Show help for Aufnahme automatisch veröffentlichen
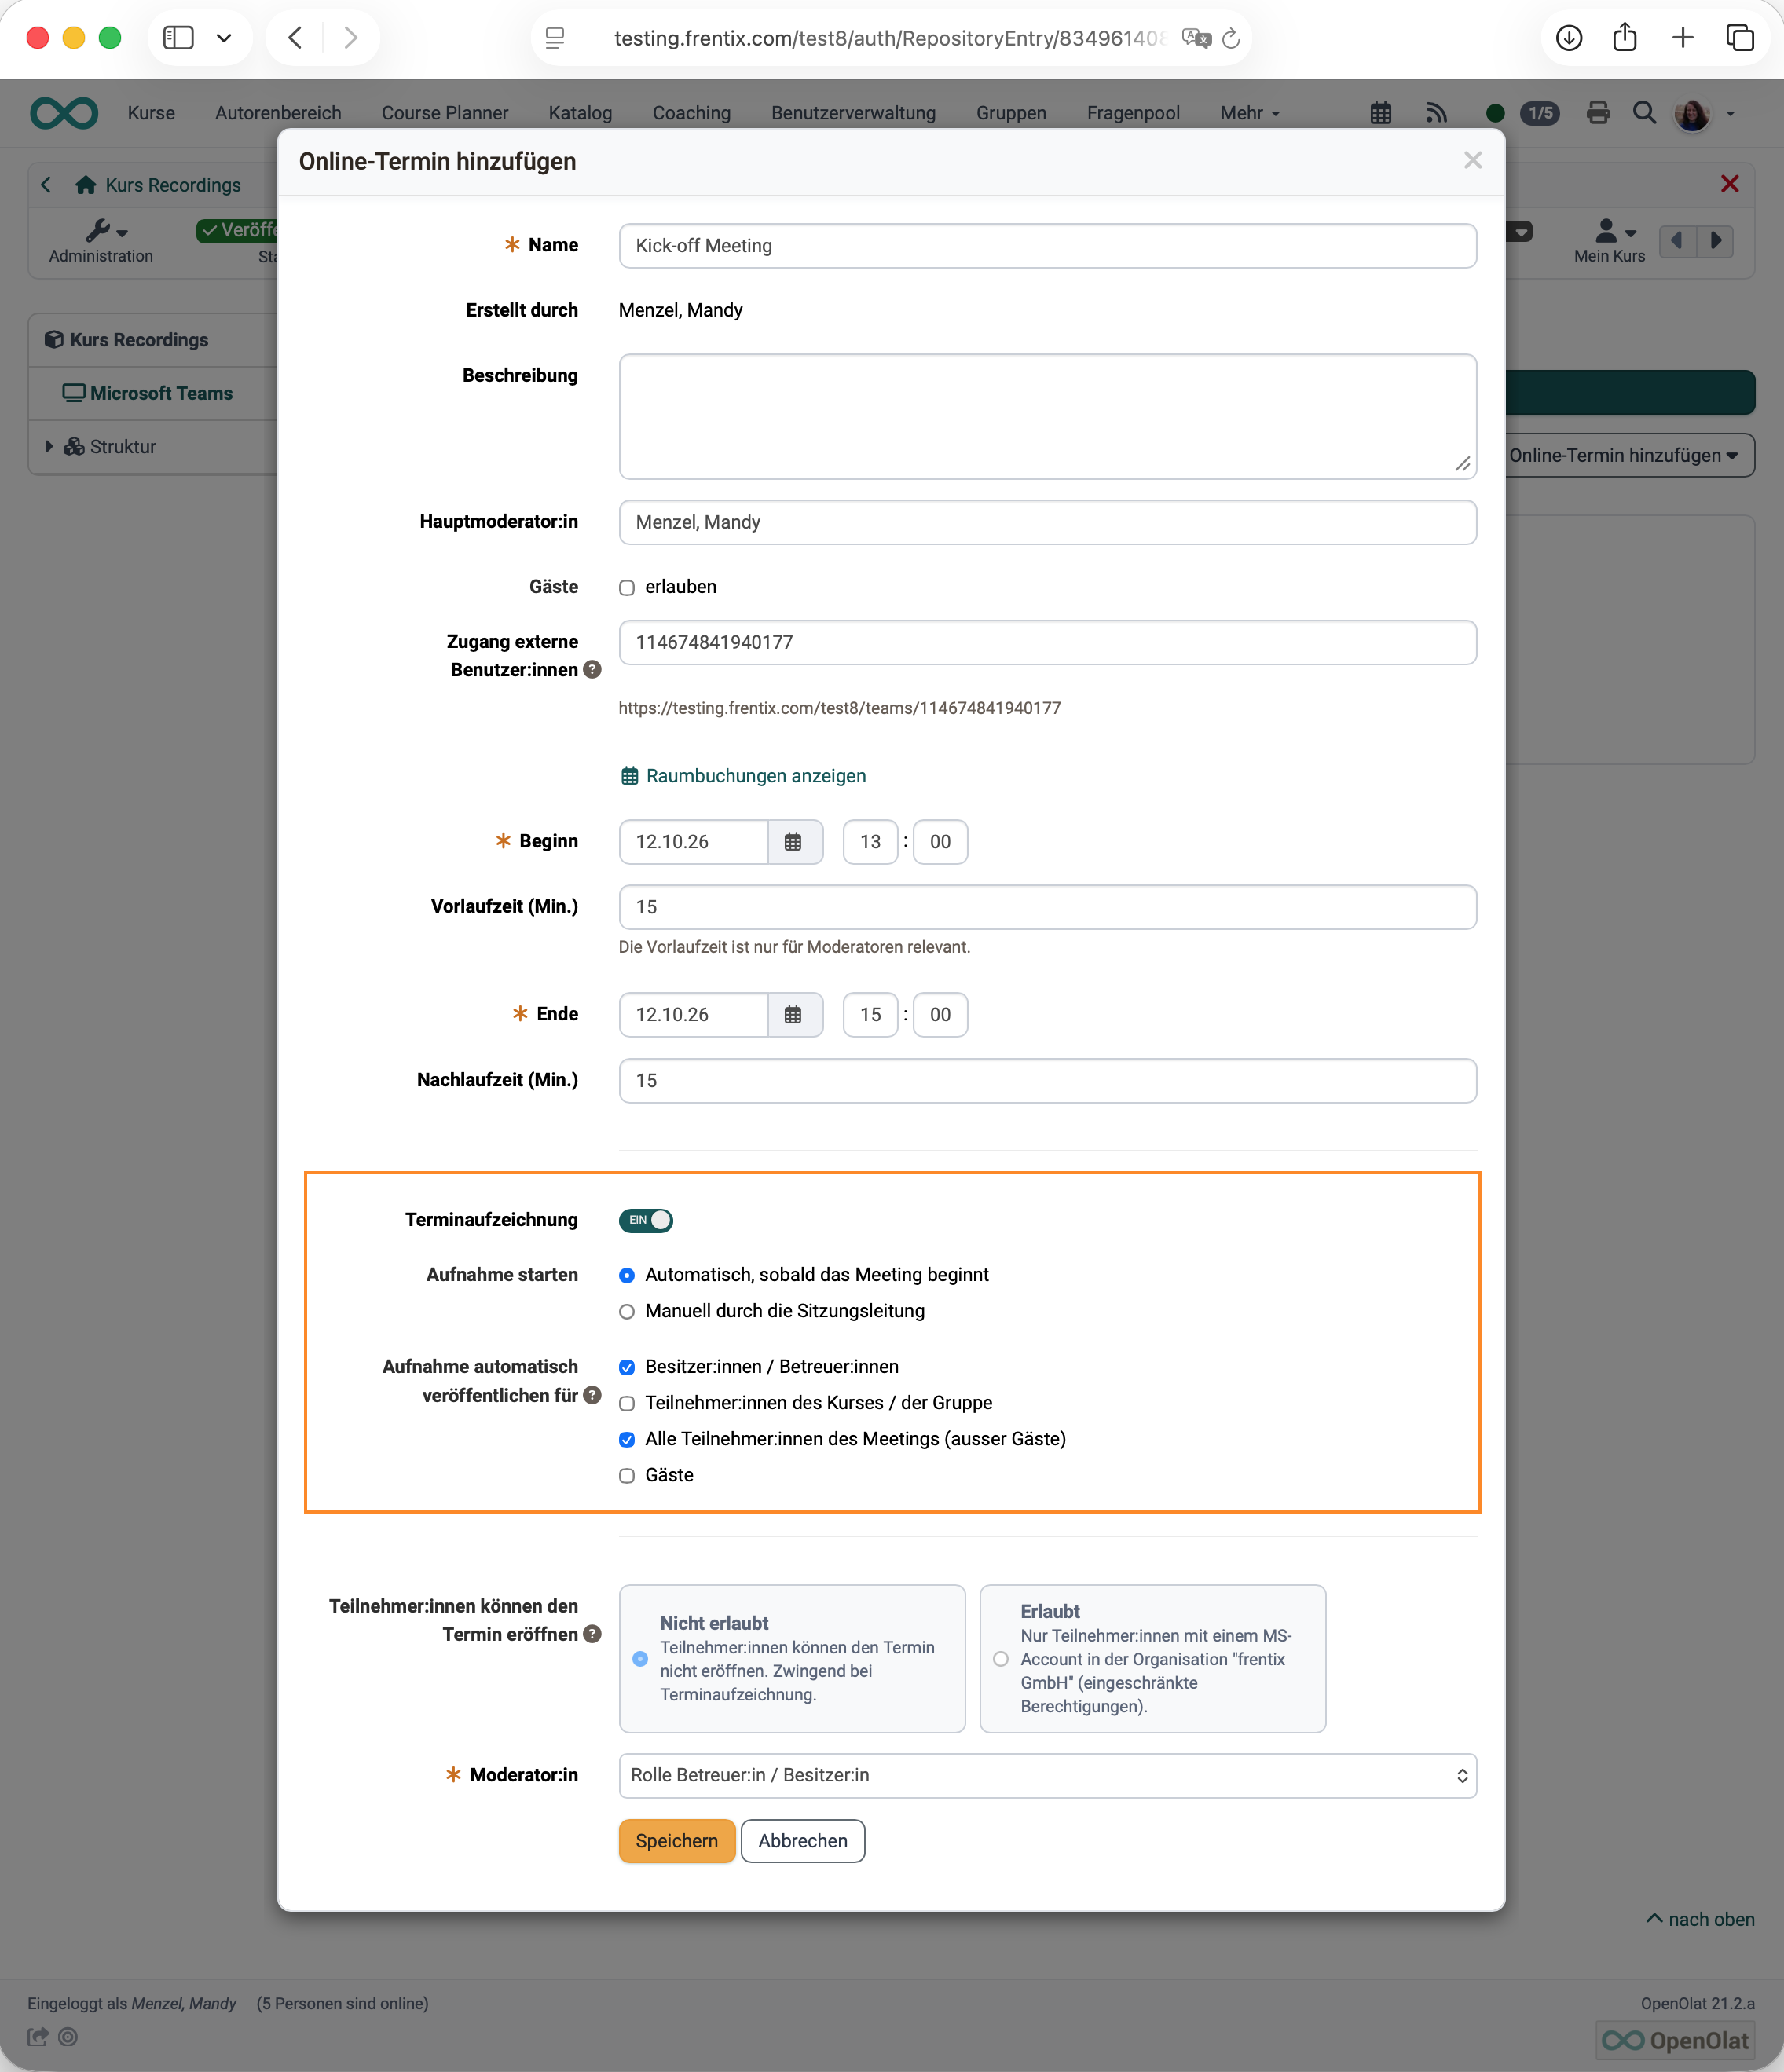The width and height of the screenshot is (1784, 2072). point(593,1395)
